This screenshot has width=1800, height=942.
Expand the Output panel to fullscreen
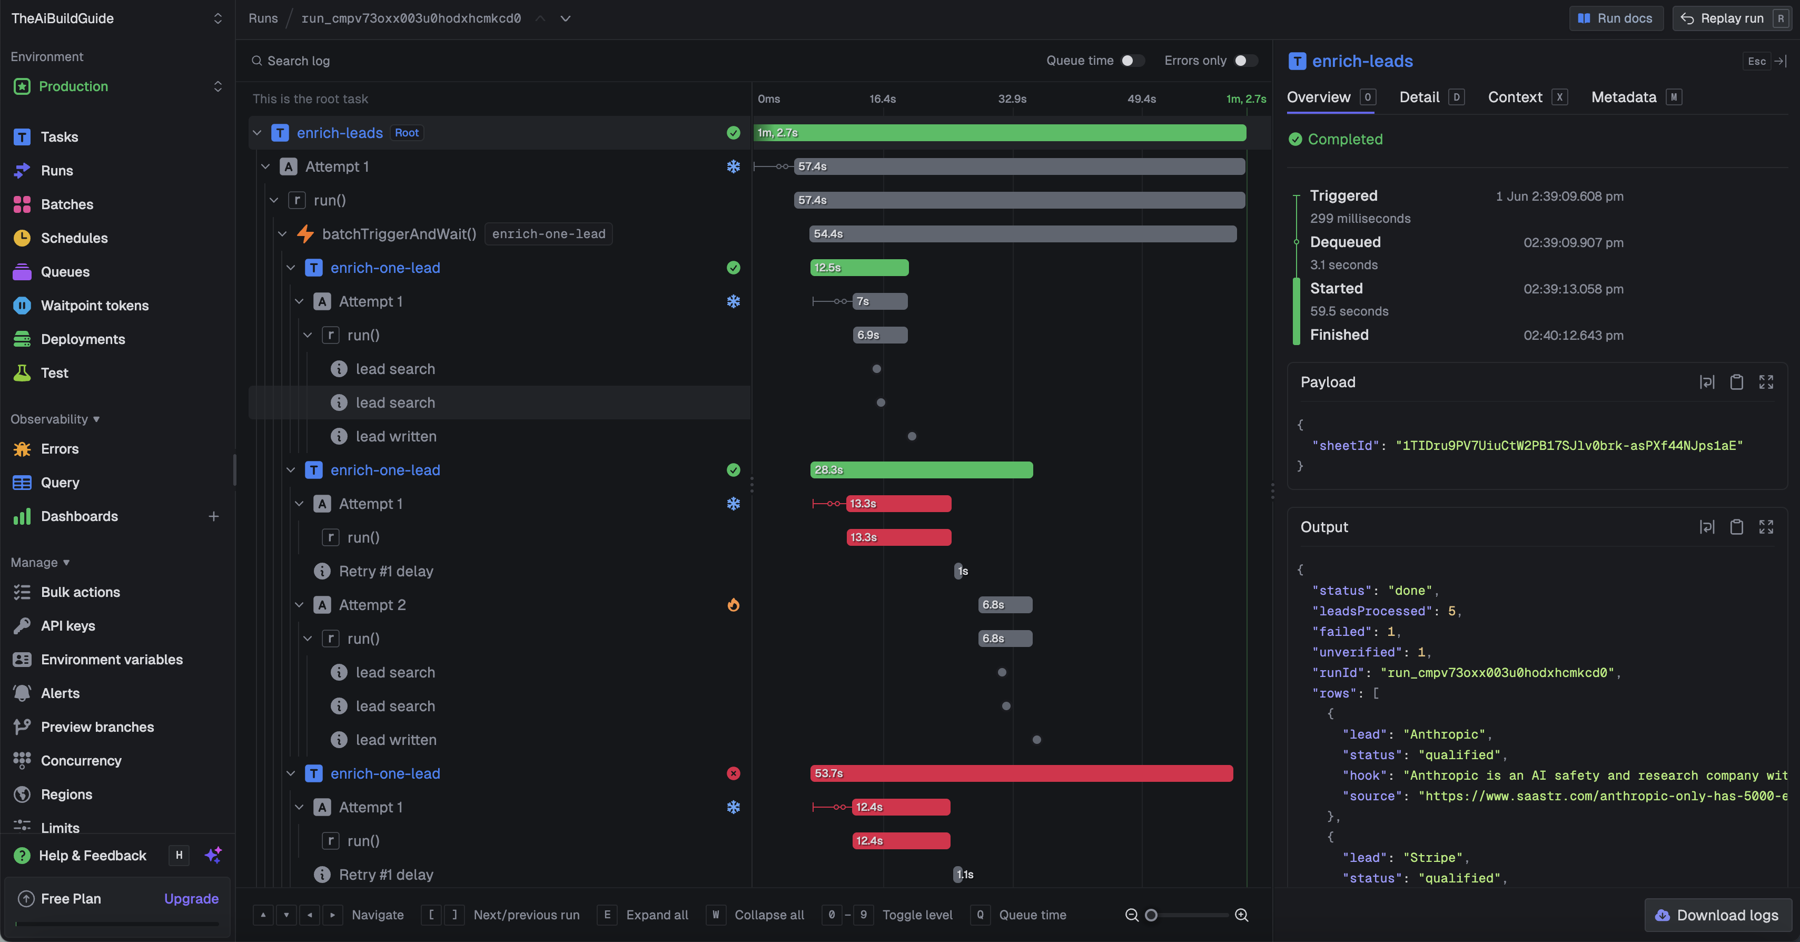(x=1767, y=527)
